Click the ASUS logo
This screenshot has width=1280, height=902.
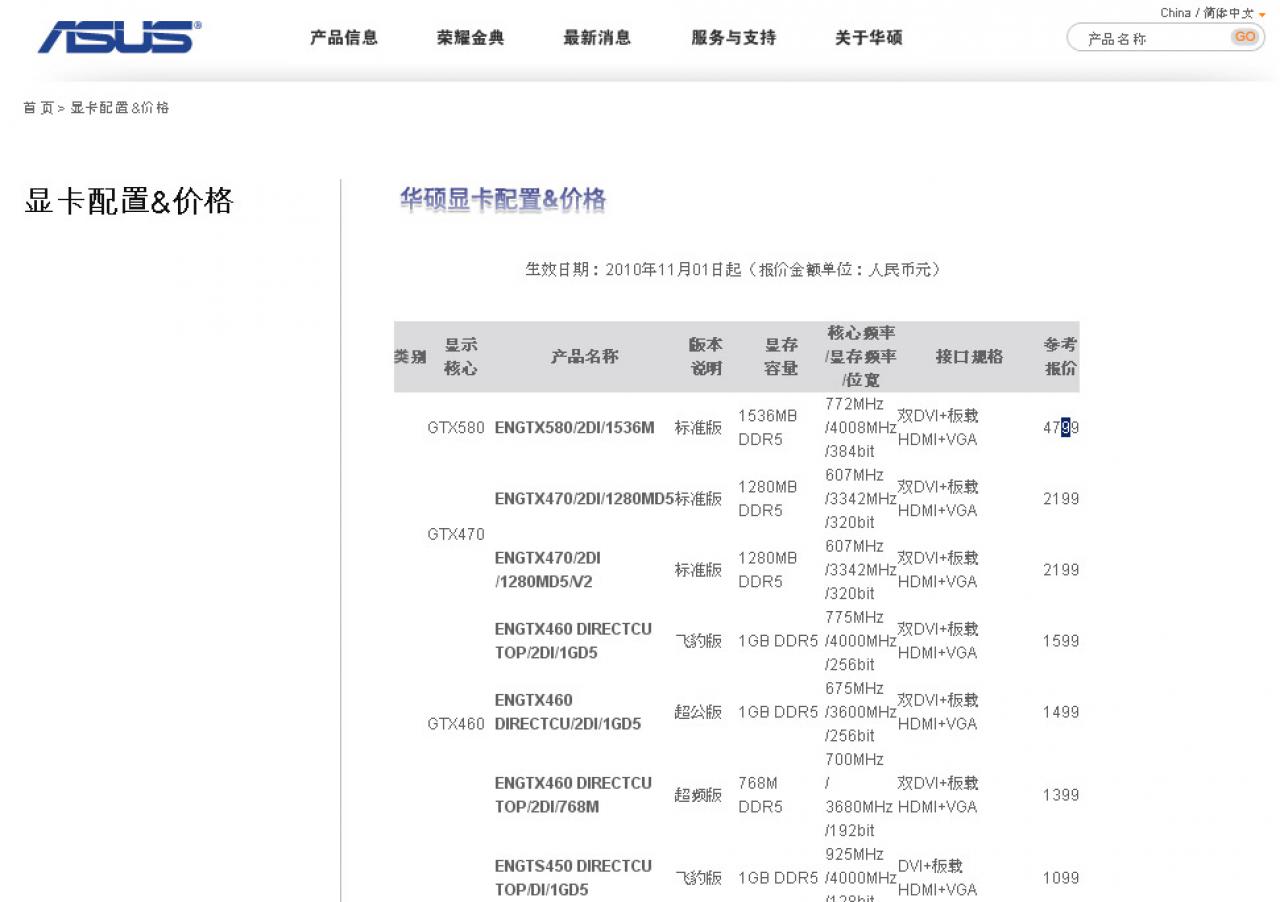pos(119,37)
